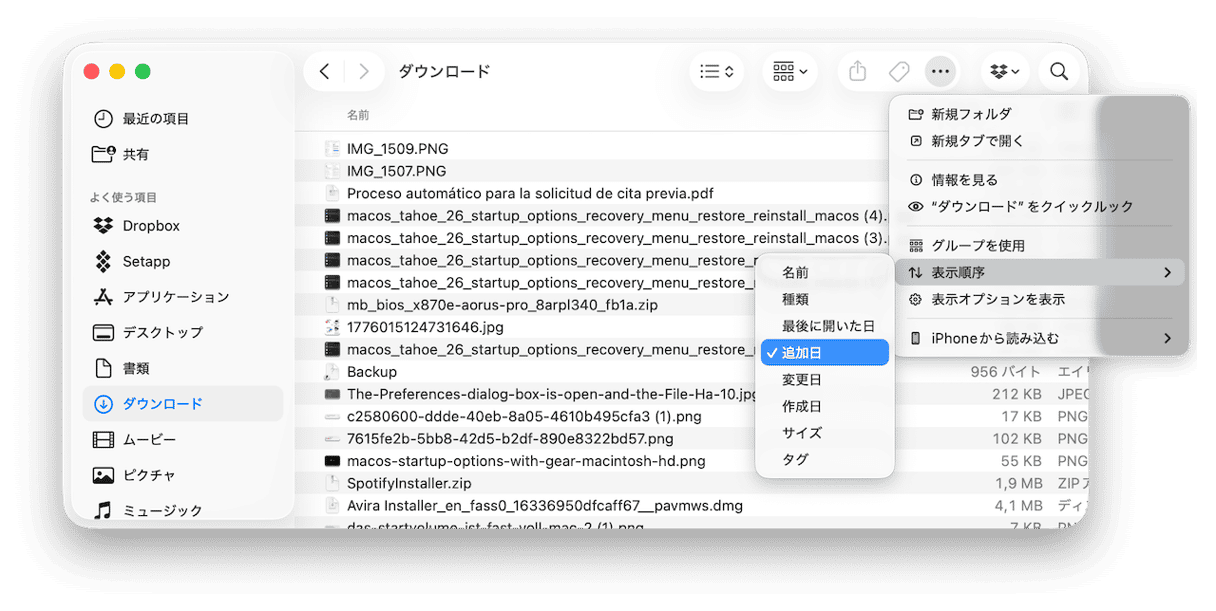
Task: Expand the 表示順序 submenu
Action: (x=1039, y=272)
